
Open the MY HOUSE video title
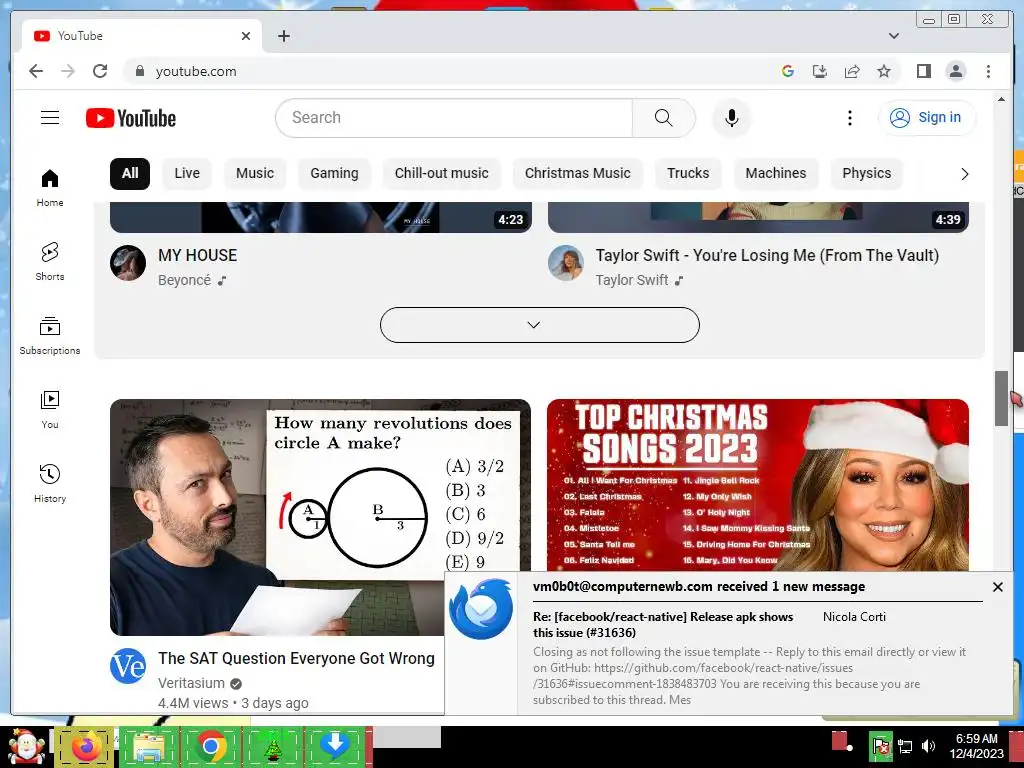click(x=197, y=255)
